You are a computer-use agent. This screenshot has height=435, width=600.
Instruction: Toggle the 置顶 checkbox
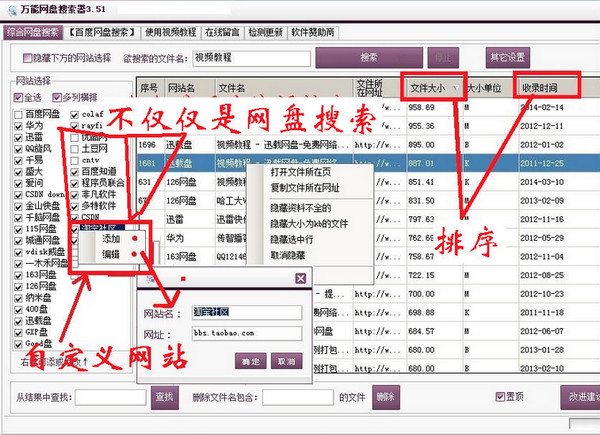pyautogui.click(x=500, y=397)
